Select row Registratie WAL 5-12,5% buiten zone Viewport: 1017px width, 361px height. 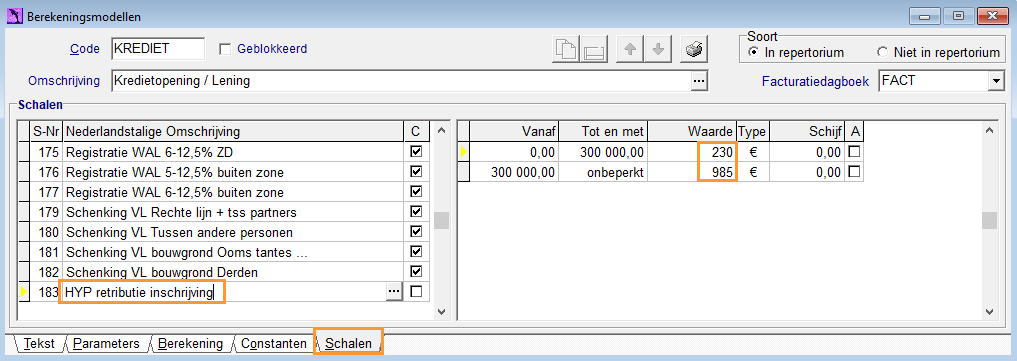click(x=233, y=172)
